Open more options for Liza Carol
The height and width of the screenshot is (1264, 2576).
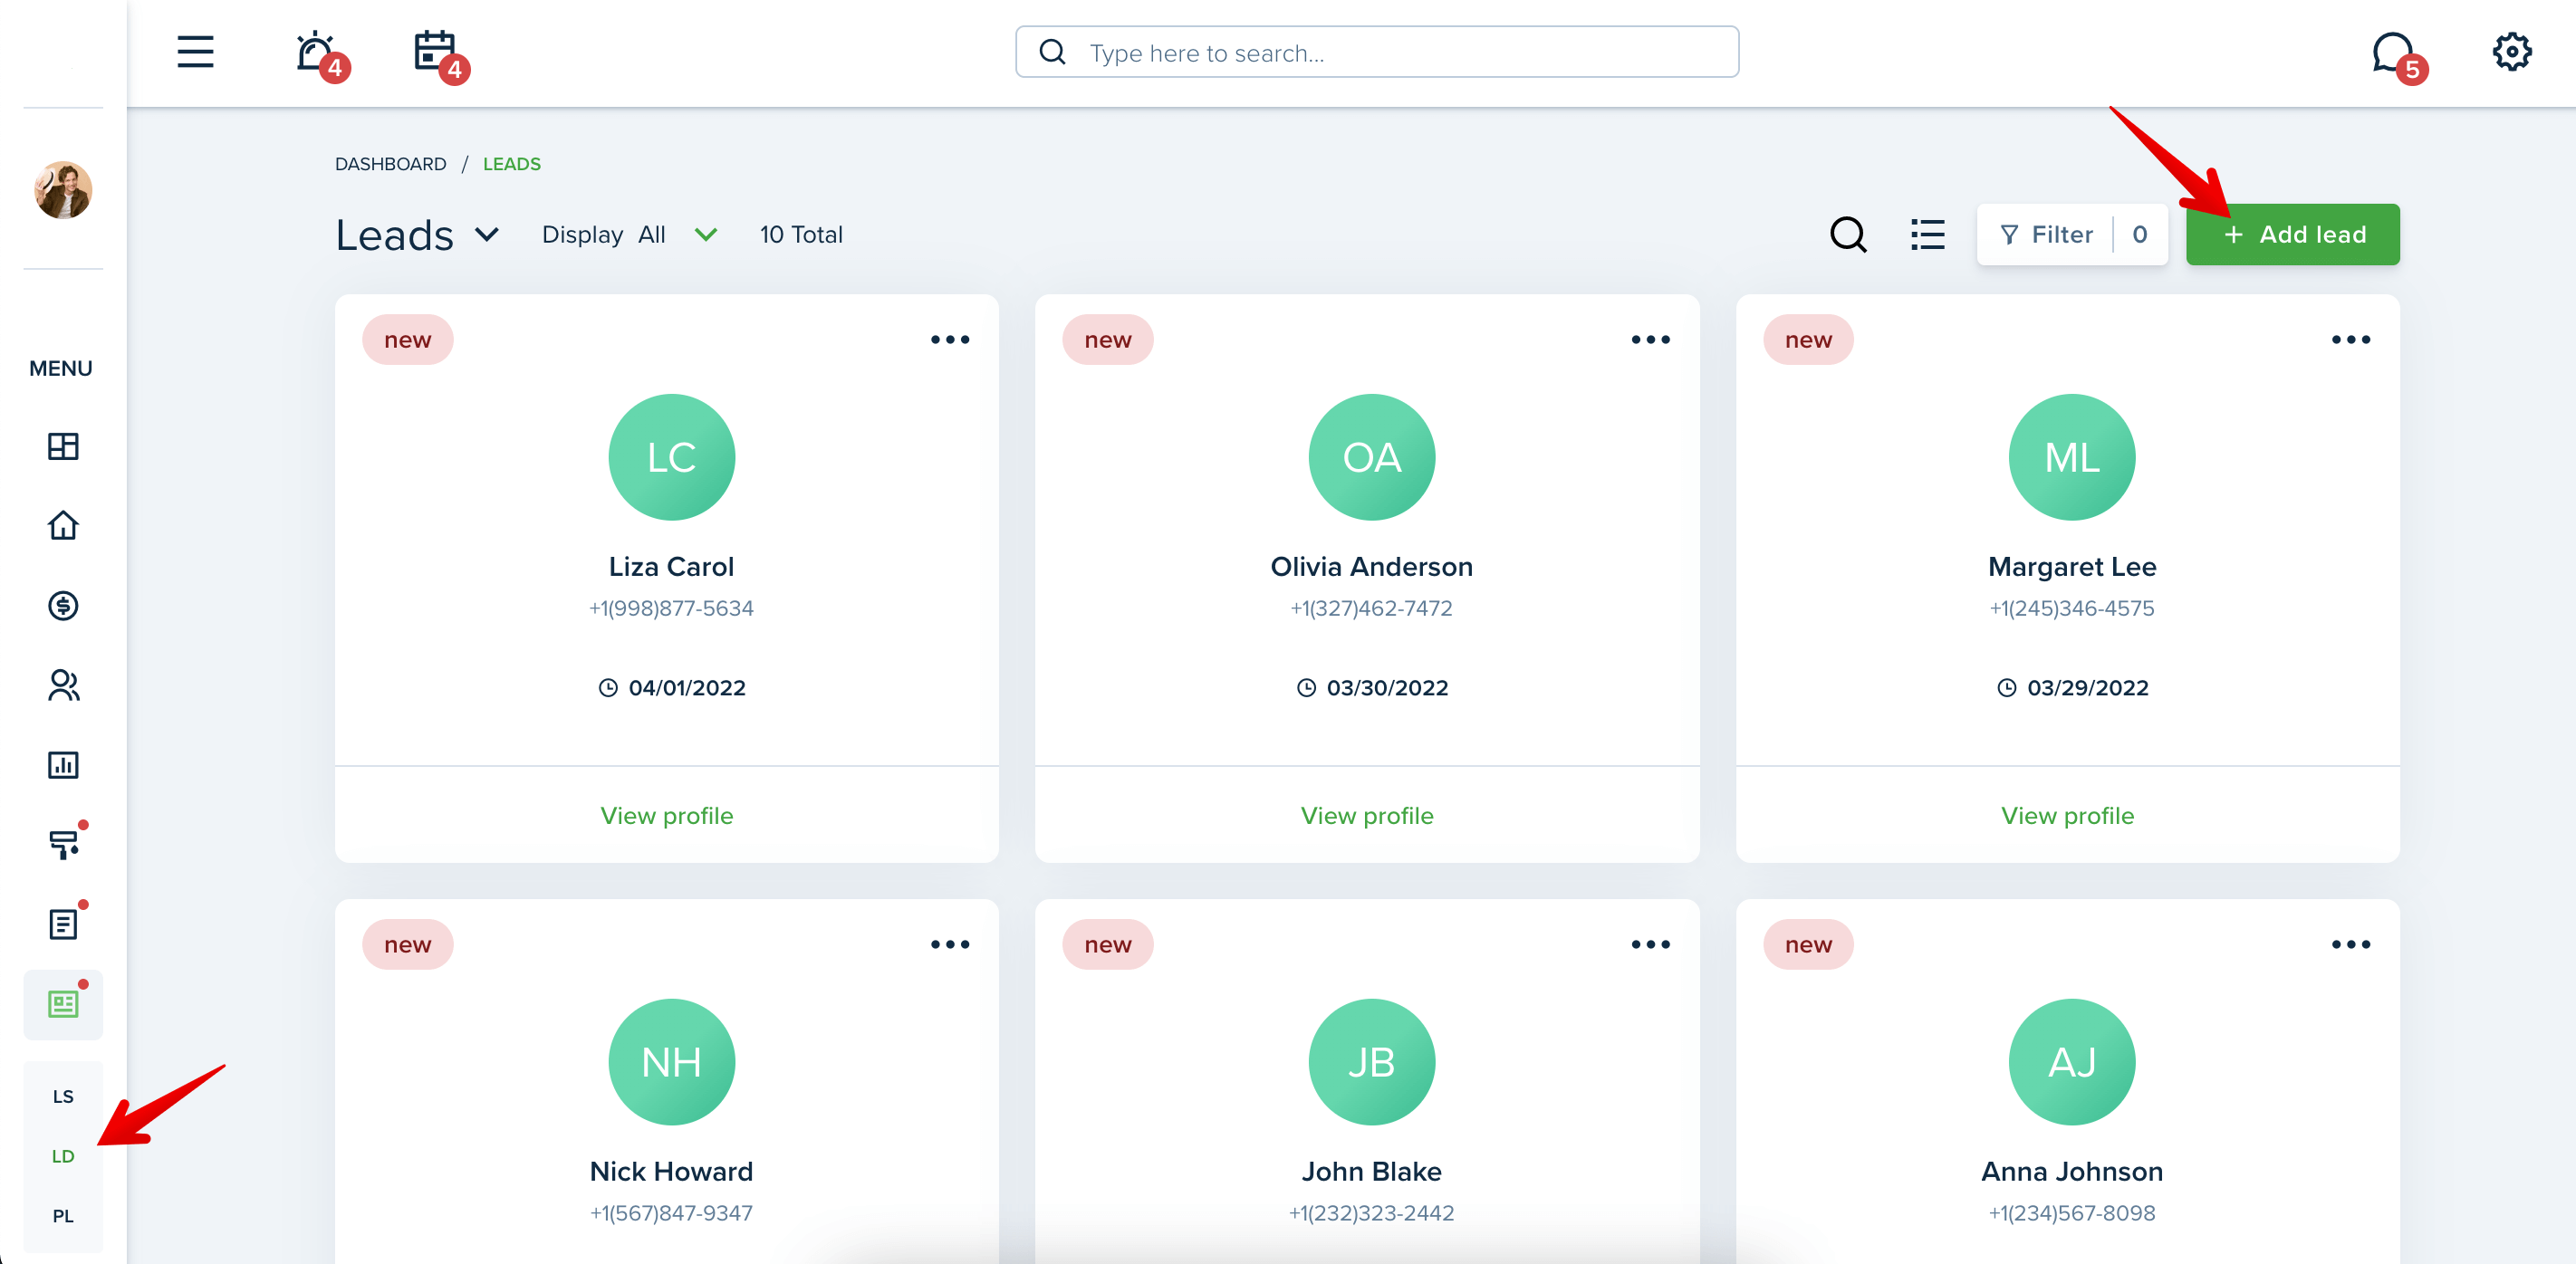[x=950, y=340]
